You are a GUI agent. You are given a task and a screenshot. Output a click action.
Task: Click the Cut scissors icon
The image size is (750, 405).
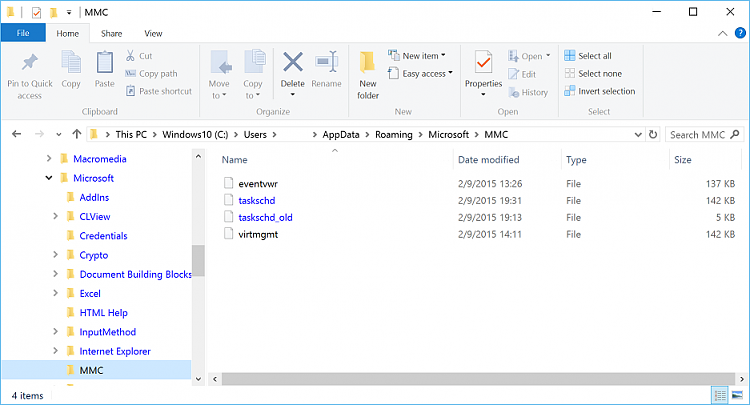click(x=130, y=55)
